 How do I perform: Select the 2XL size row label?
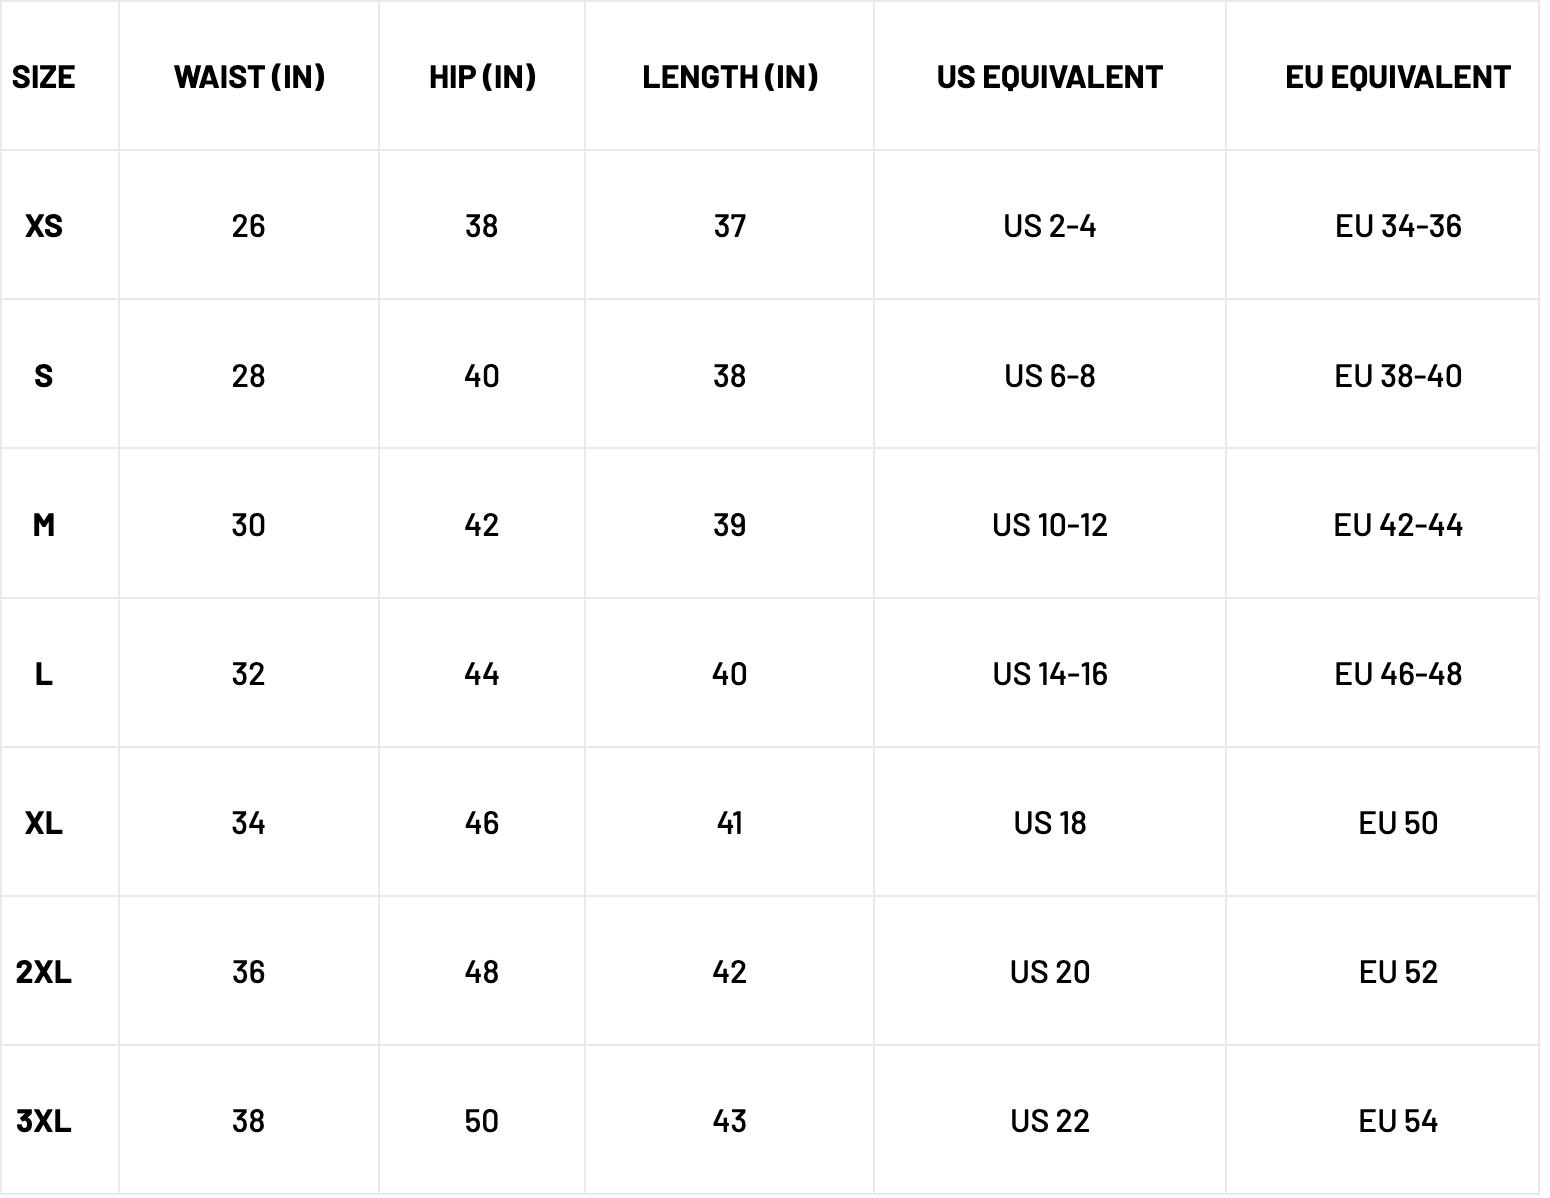click(43, 972)
